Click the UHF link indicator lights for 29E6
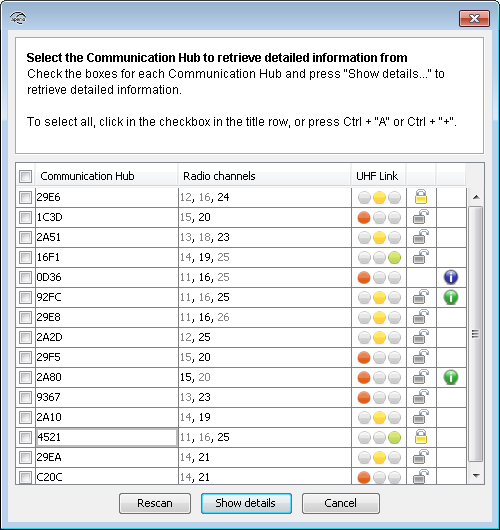This screenshot has width=500, height=530. tap(379, 197)
